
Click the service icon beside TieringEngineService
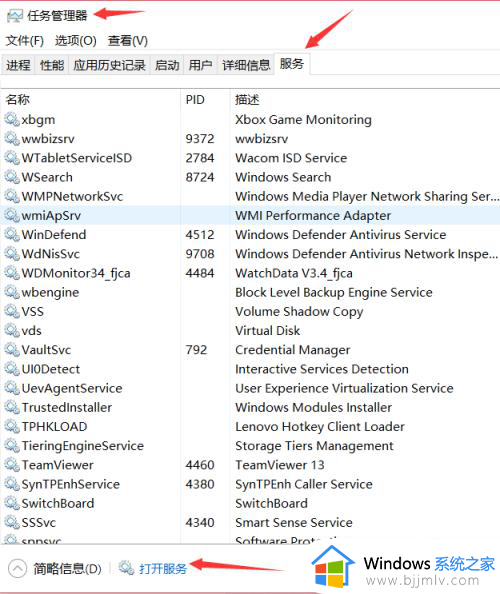(x=12, y=446)
